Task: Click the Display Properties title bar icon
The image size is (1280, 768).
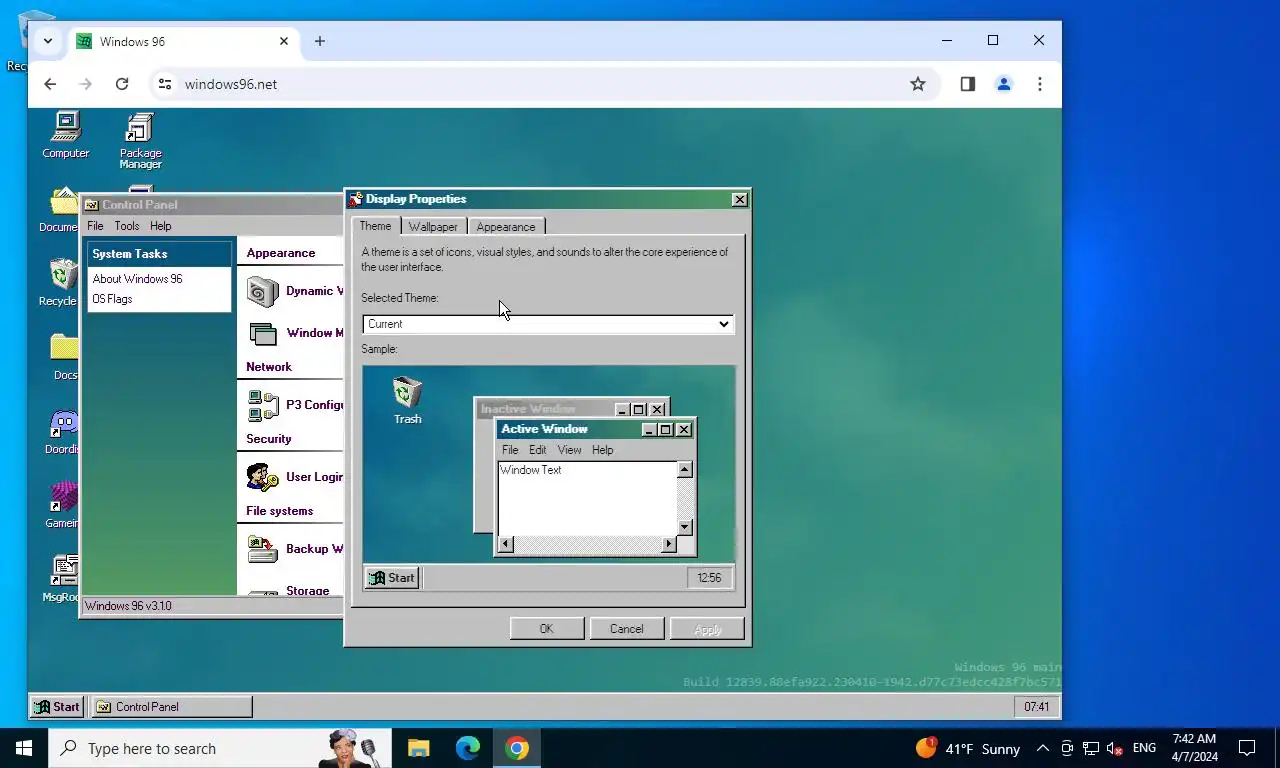Action: pos(355,199)
